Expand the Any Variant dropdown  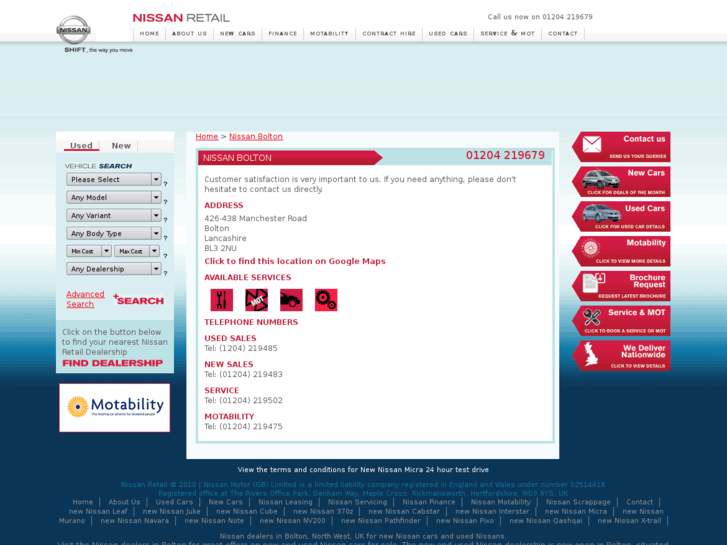click(x=114, y=216)
